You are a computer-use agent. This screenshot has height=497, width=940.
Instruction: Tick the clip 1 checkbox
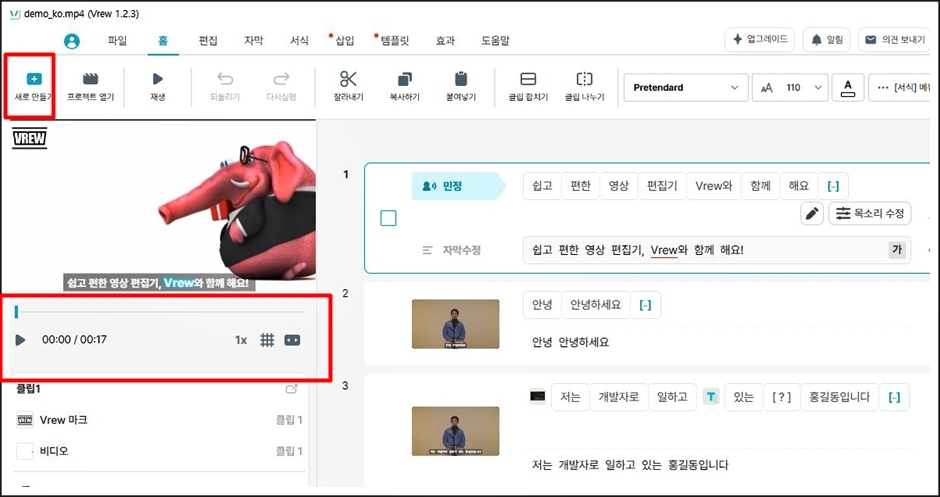coord(388,218)
